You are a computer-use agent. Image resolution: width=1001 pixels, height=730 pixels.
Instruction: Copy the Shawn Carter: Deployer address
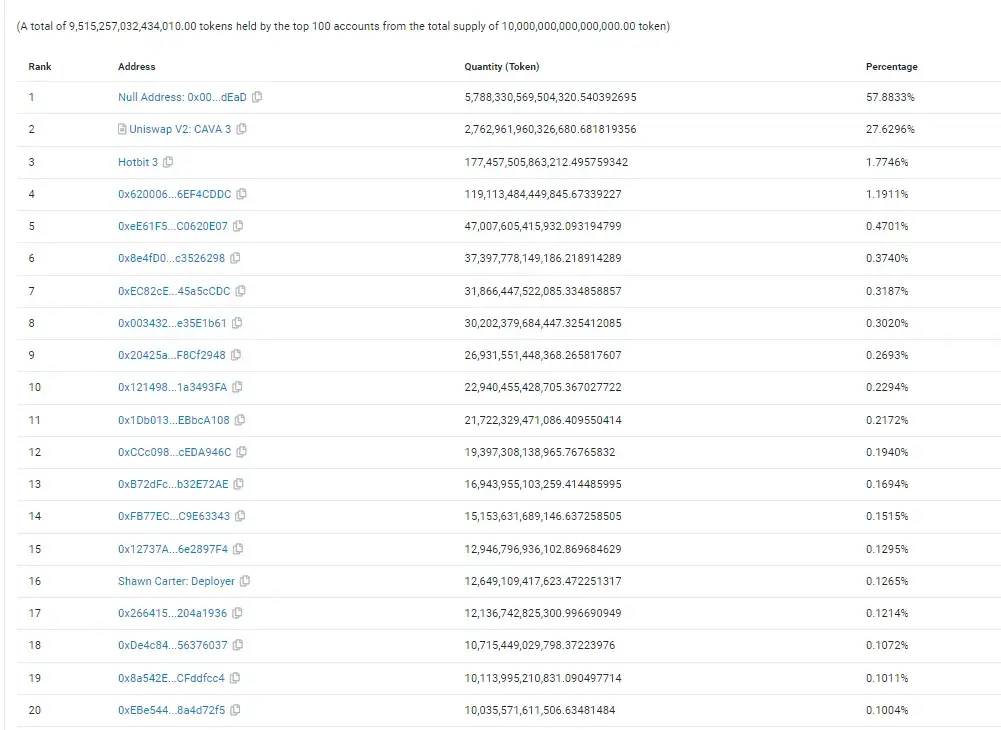coord(245,581)
